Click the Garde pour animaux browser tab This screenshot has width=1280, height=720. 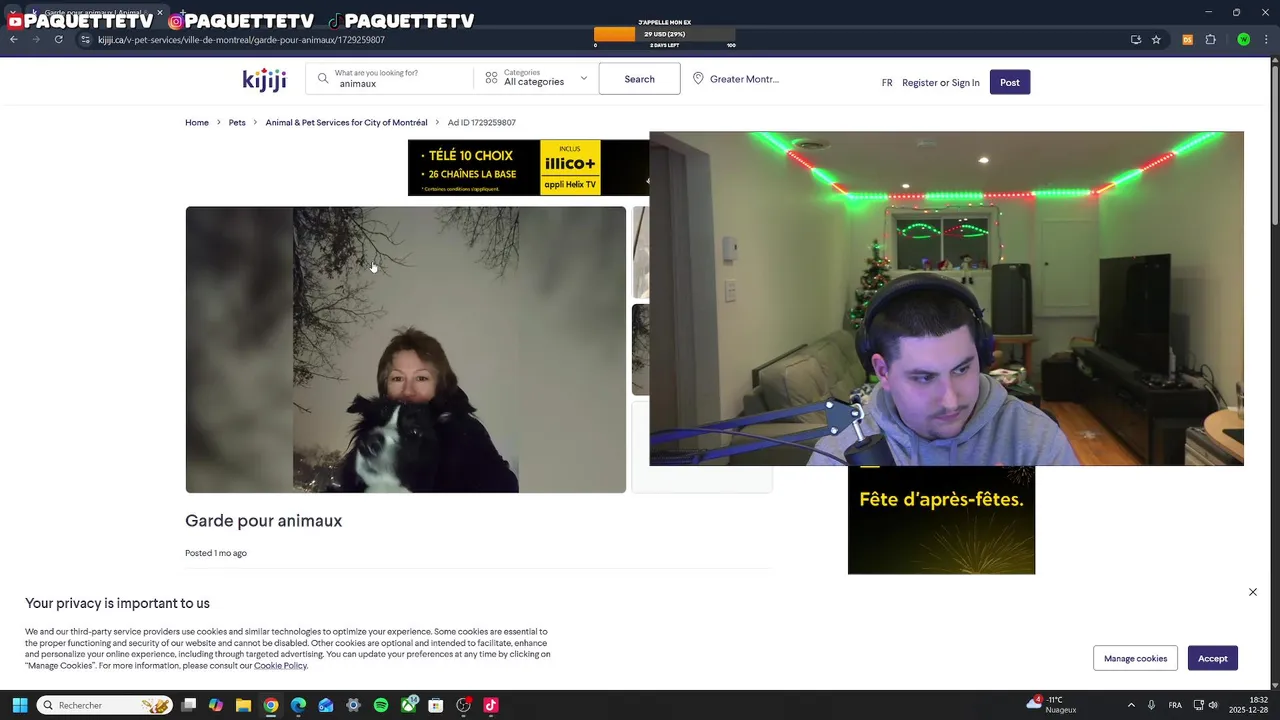coord(95,13)
